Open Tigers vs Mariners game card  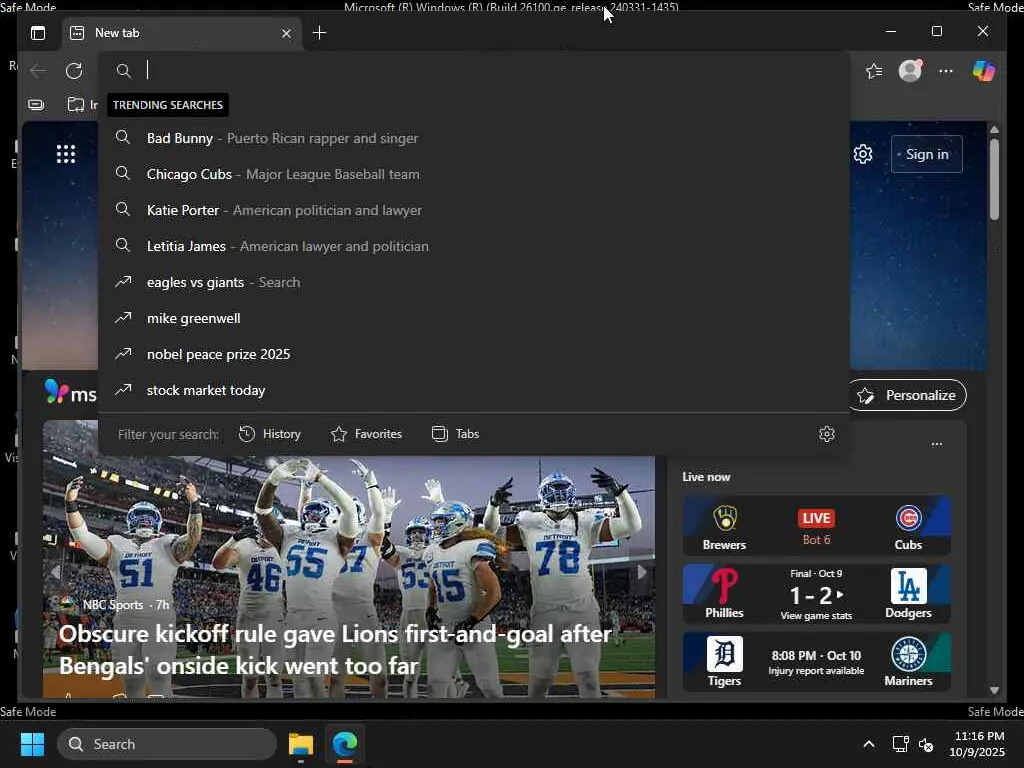coord(816,662)
